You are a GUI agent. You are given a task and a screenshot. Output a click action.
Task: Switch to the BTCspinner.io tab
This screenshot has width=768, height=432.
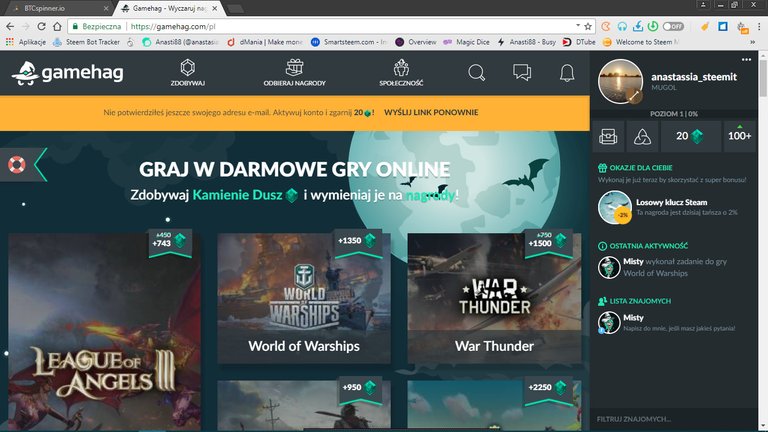point(56,8)
